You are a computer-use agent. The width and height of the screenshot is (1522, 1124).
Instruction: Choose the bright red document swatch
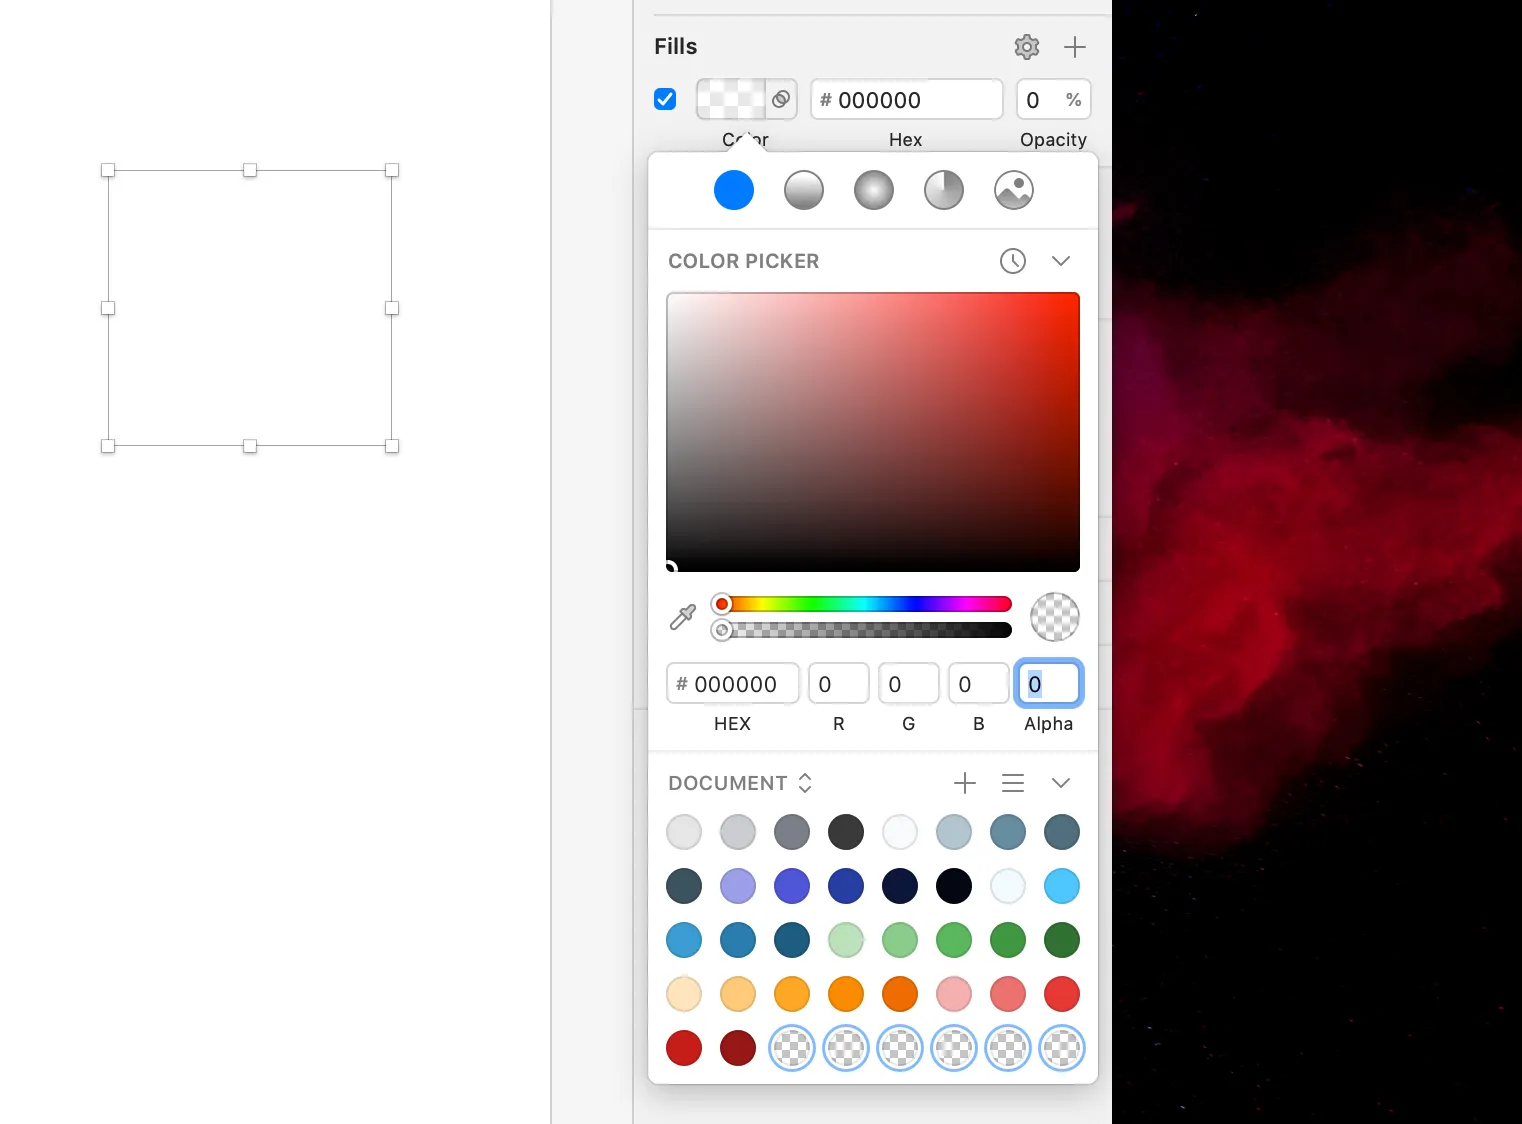[x=1061, y=994]
